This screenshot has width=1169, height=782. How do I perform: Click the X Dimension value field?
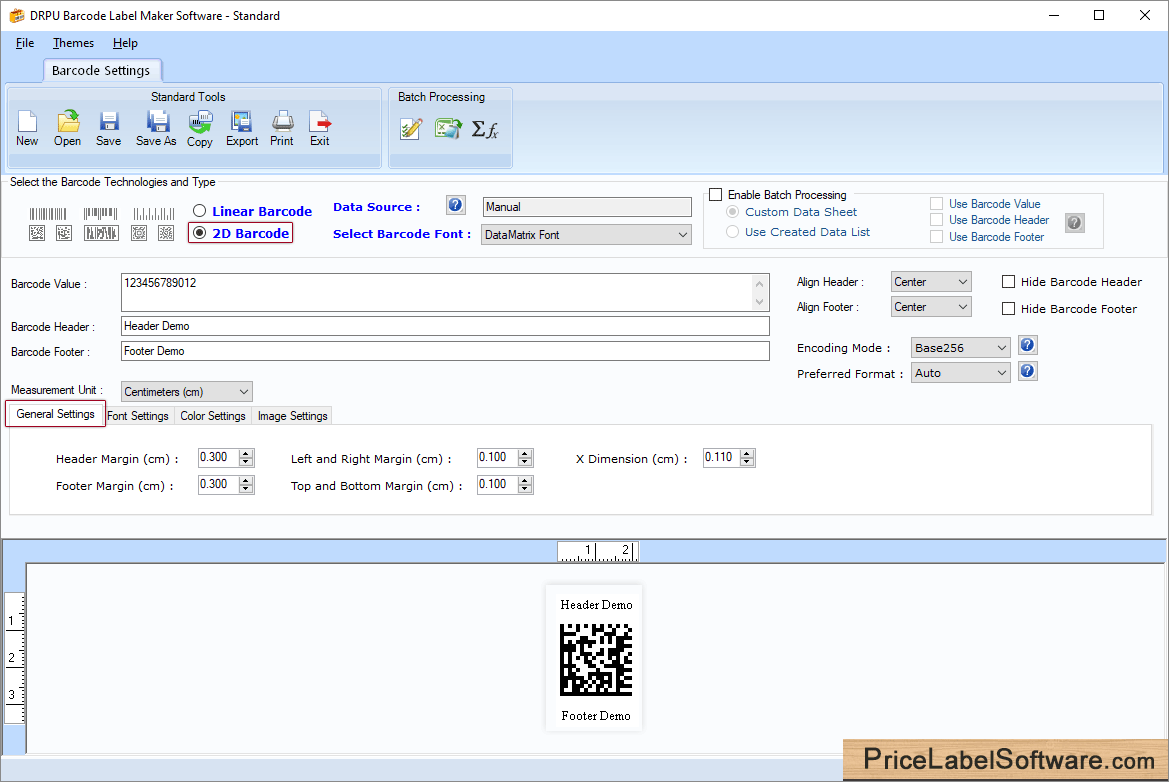click(x=721, y=458)
